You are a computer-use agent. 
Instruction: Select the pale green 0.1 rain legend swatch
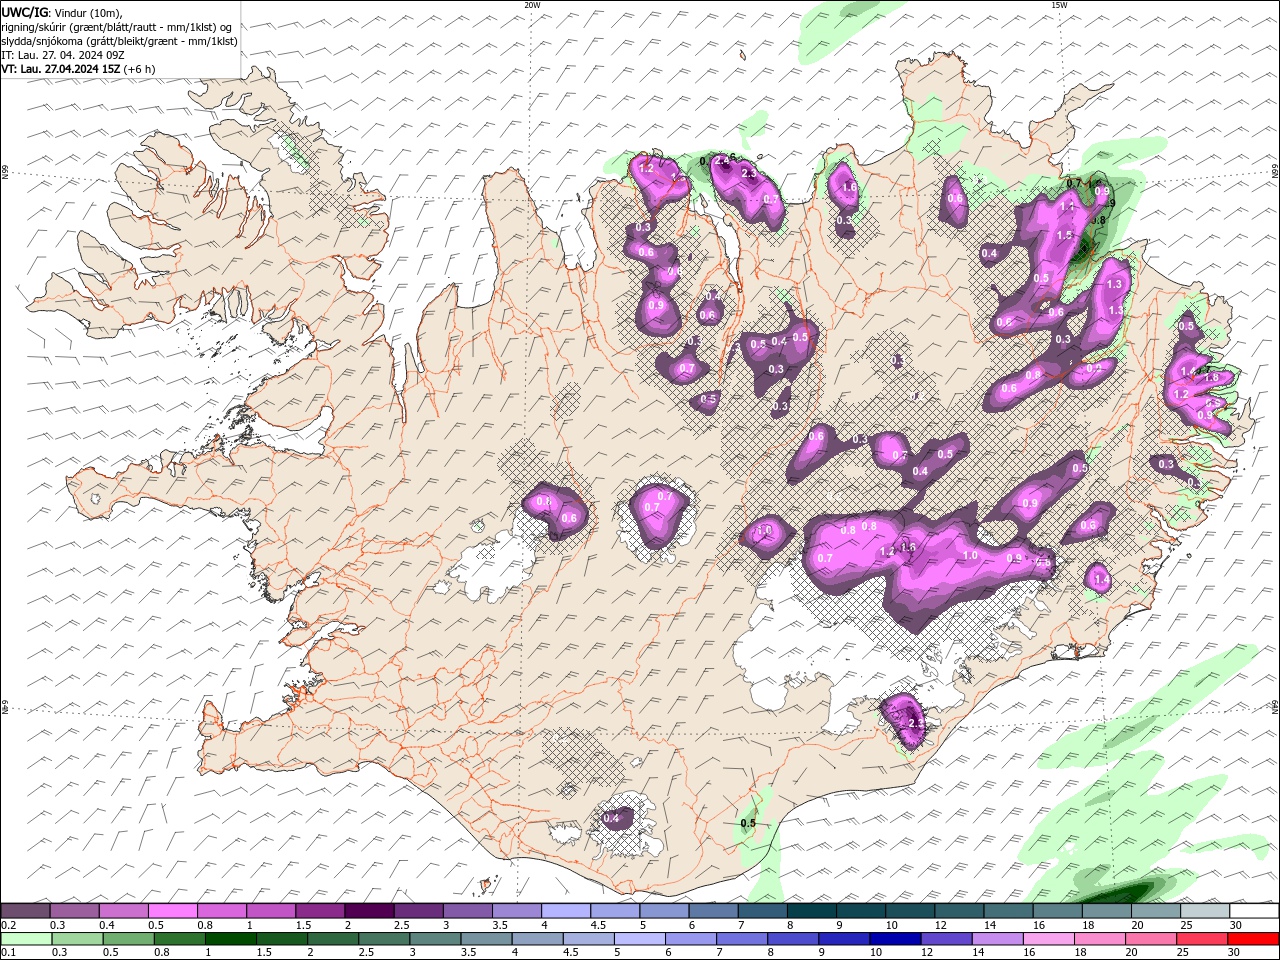(x=25, y=939)
